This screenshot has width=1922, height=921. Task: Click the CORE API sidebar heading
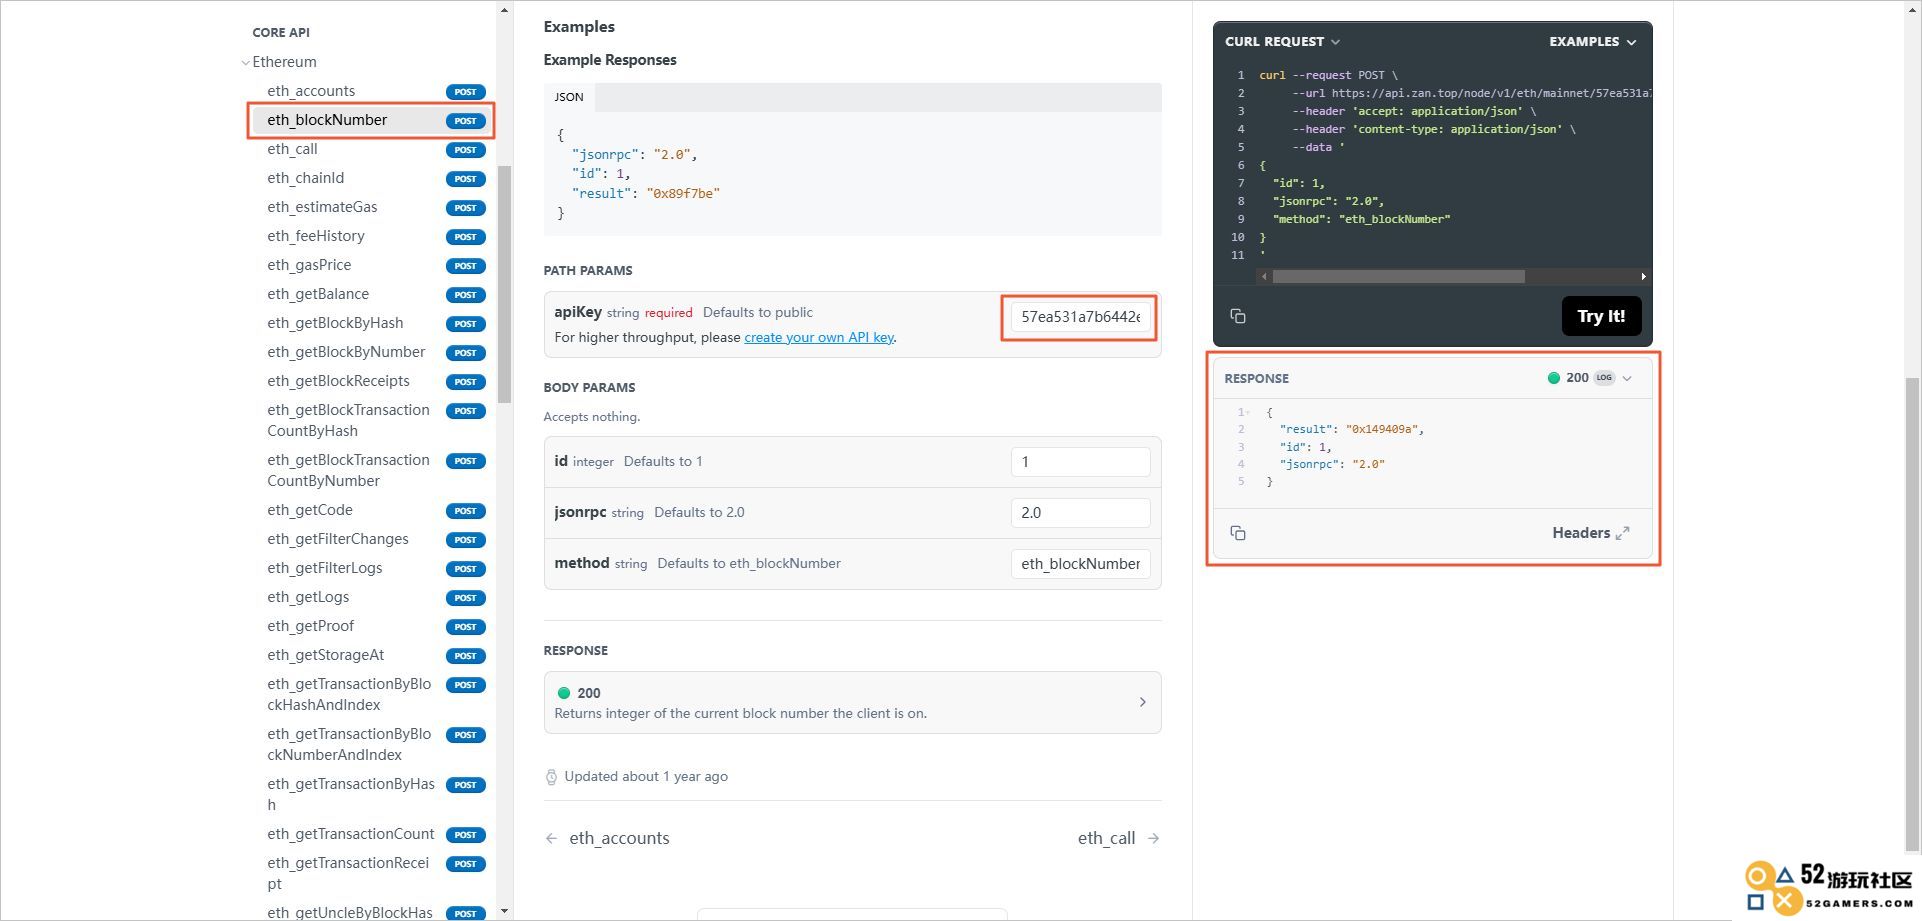tap(281, 32)
